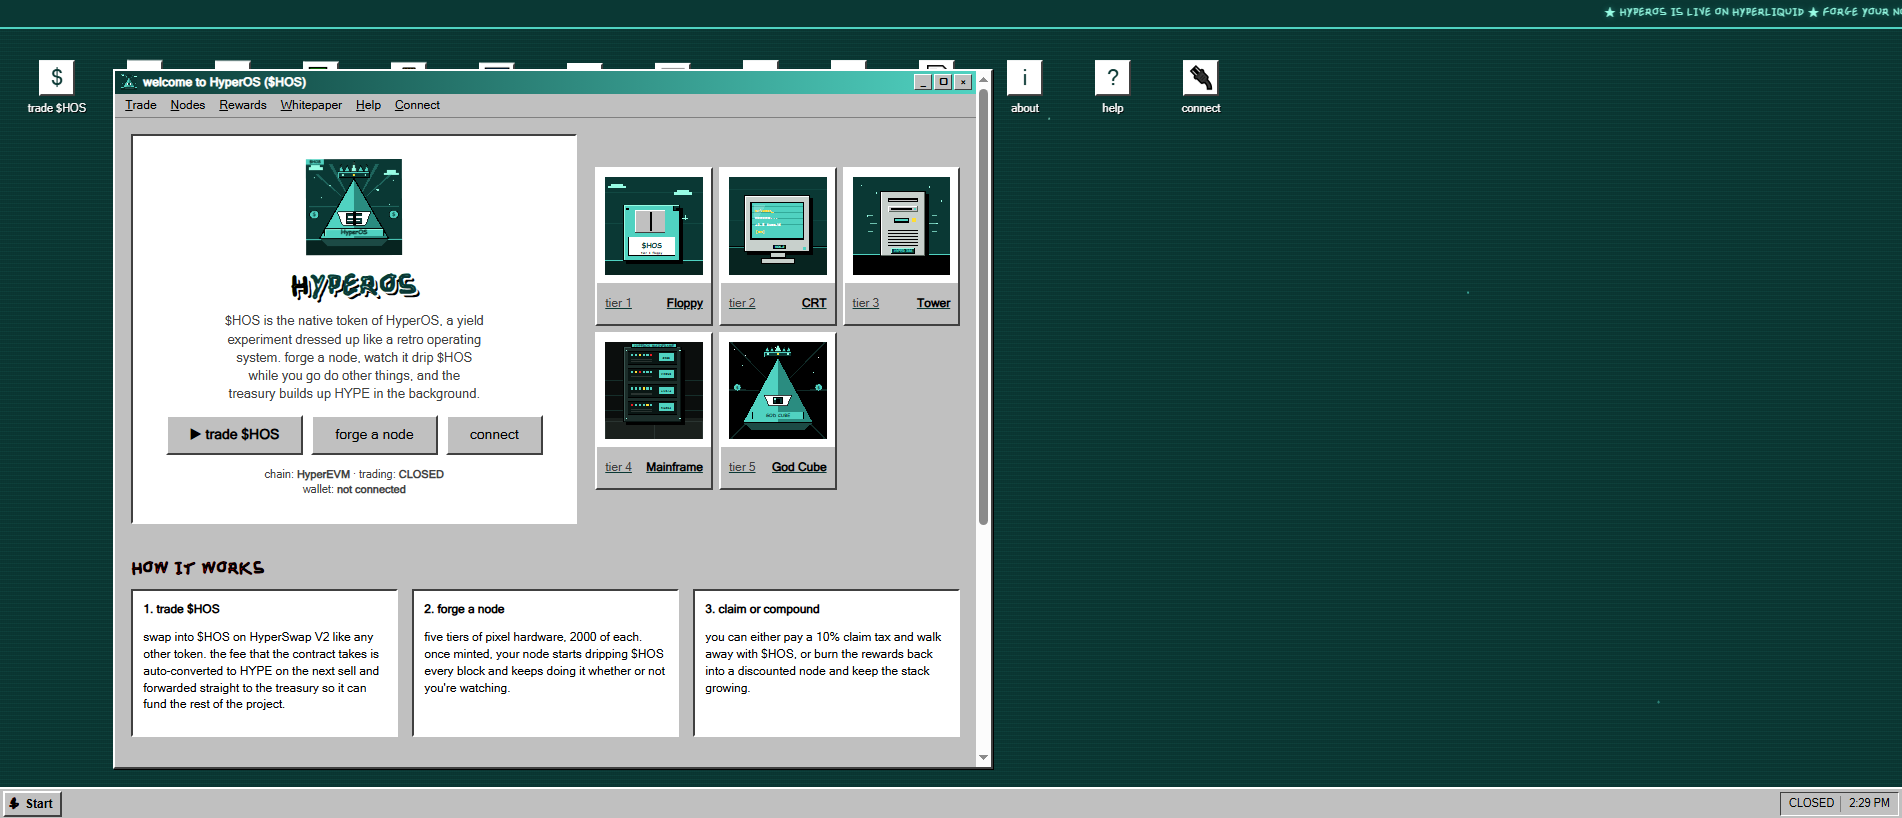Click the forge a node button
This screenshot has height=818, width=1902.
coord(374,435)
